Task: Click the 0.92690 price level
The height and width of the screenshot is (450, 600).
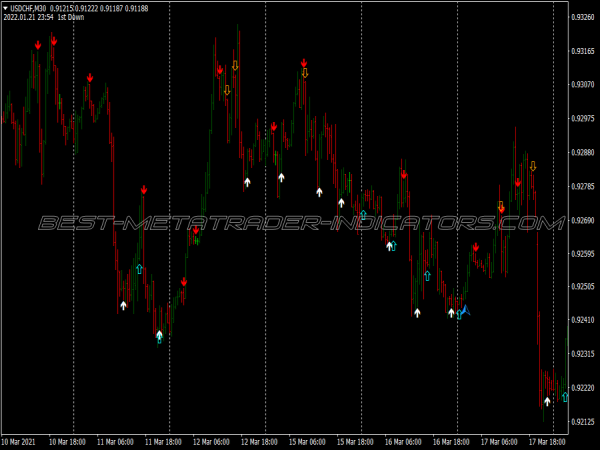Action: (x=583, y=220)
